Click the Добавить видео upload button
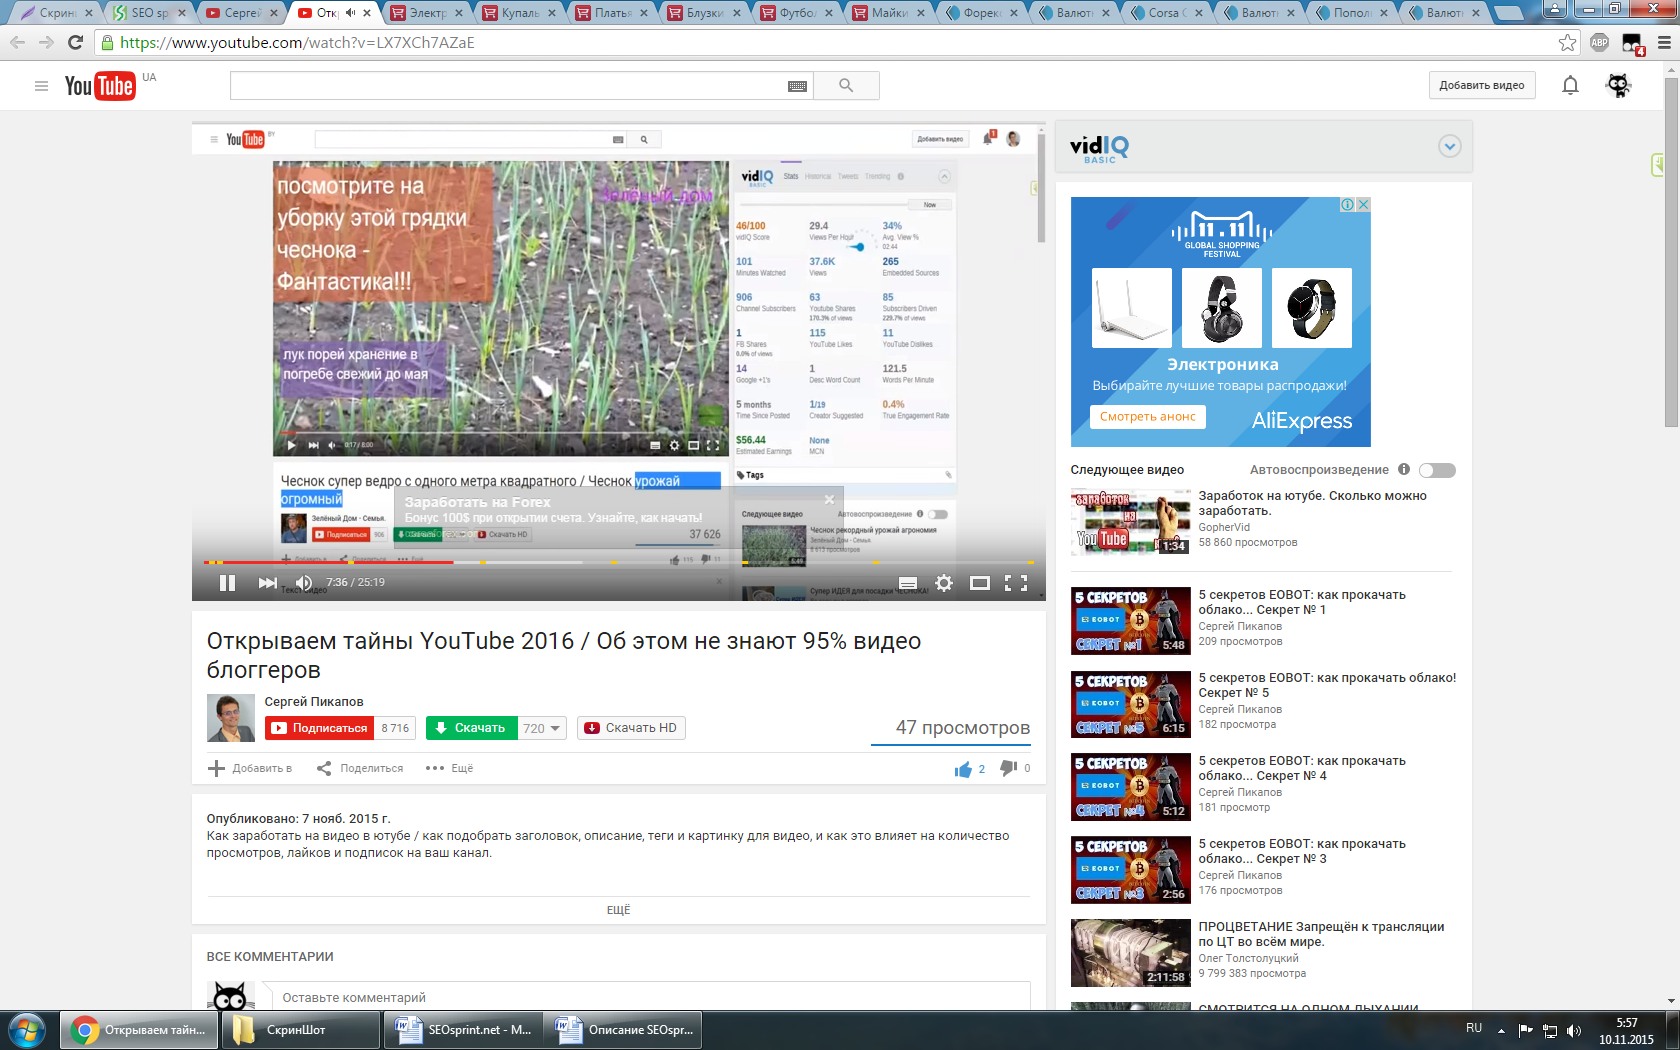This screenshot has width=1680, height=1050. 1481,86
